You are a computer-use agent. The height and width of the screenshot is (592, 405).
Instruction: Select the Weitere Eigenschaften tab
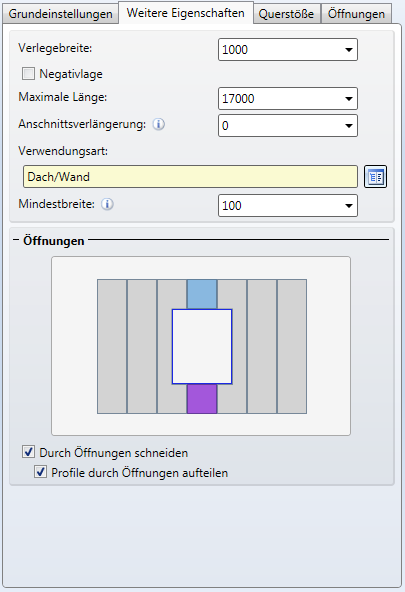pyautogui.click(x=186, y=13)
